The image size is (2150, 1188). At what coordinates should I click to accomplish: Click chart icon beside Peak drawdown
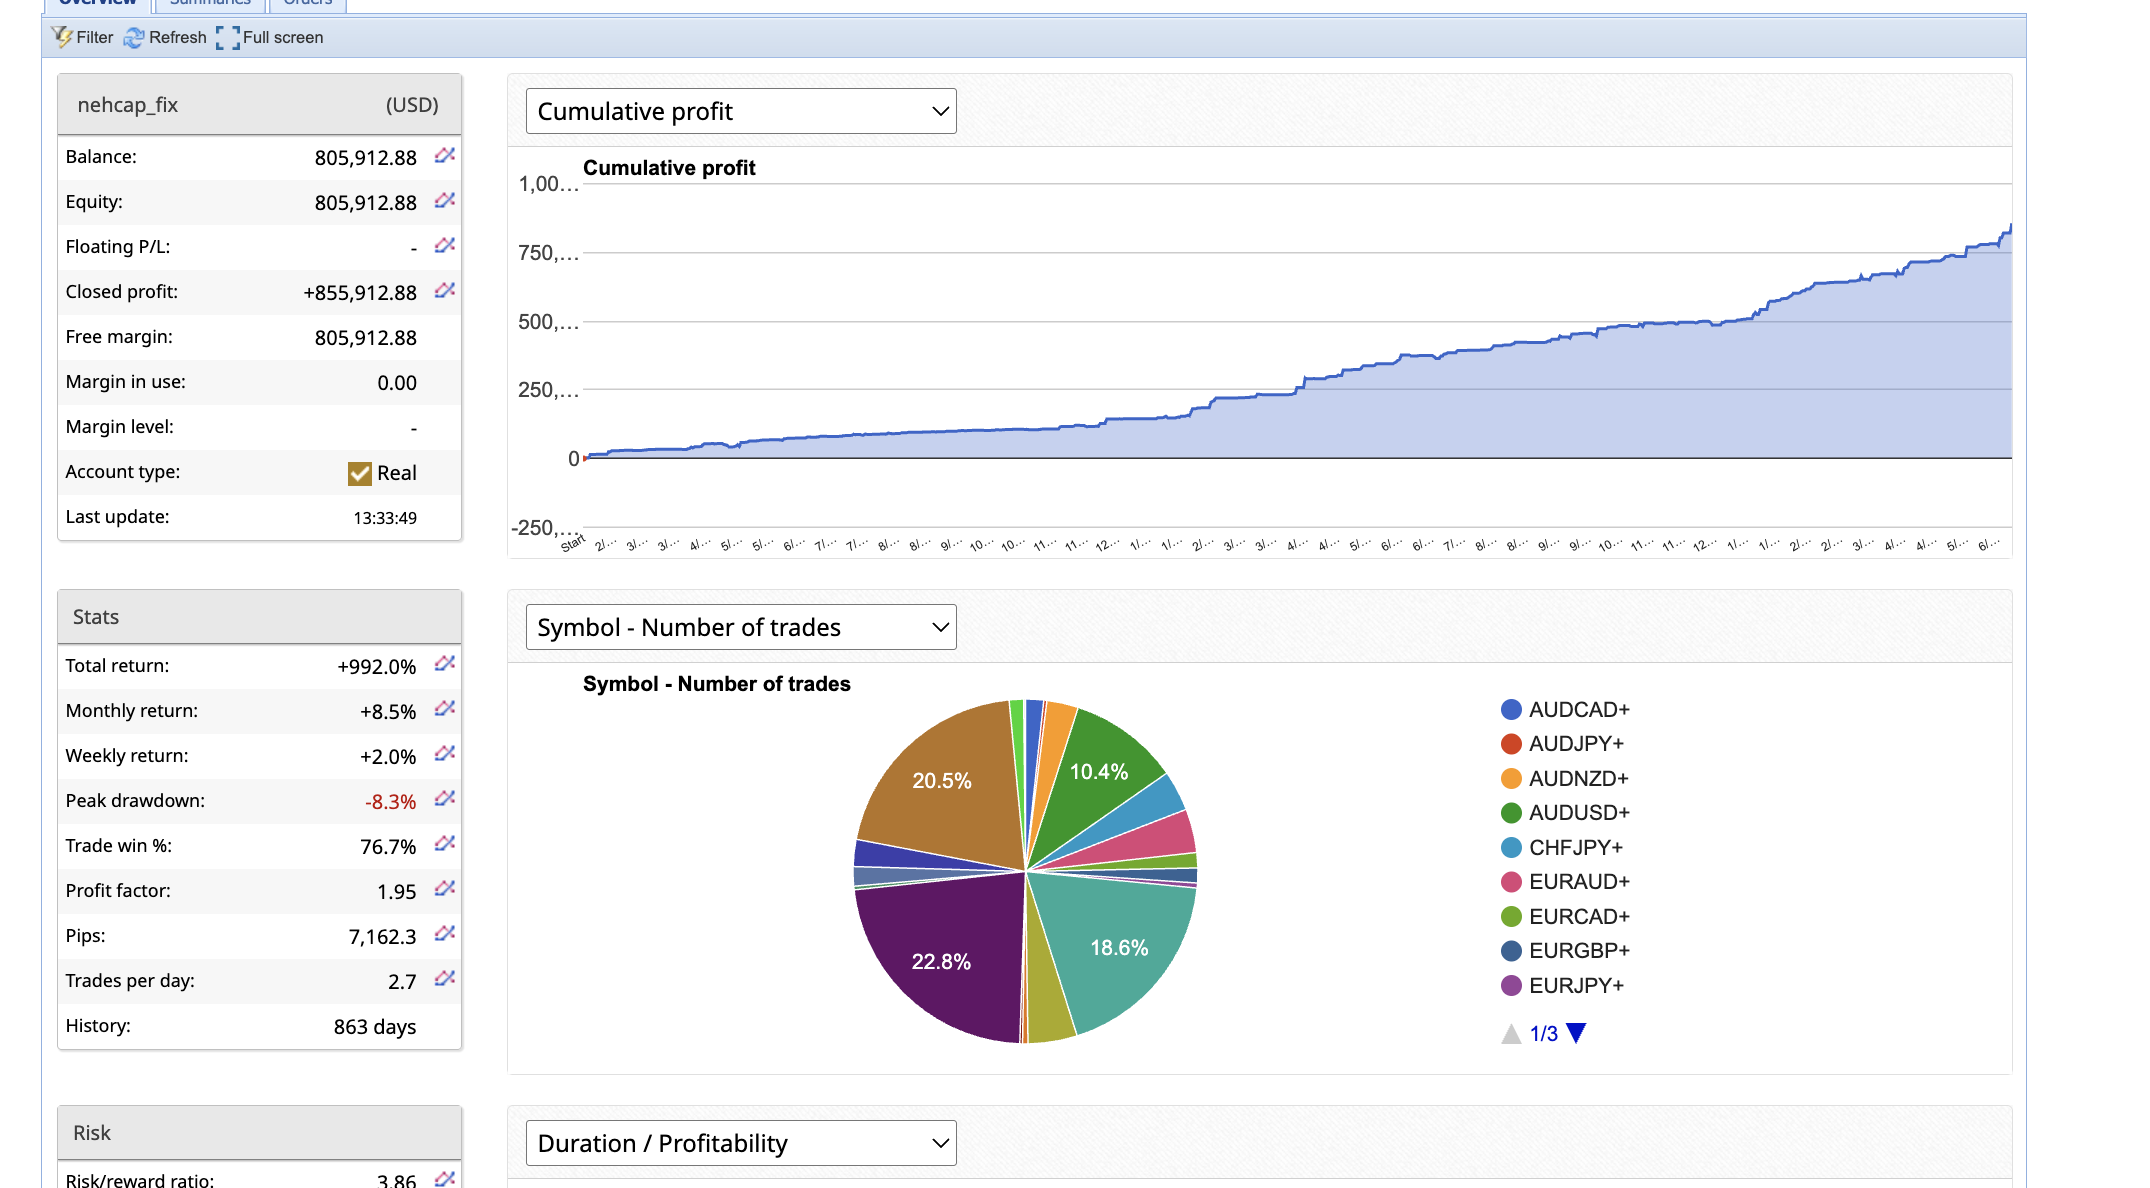point(445,799)
